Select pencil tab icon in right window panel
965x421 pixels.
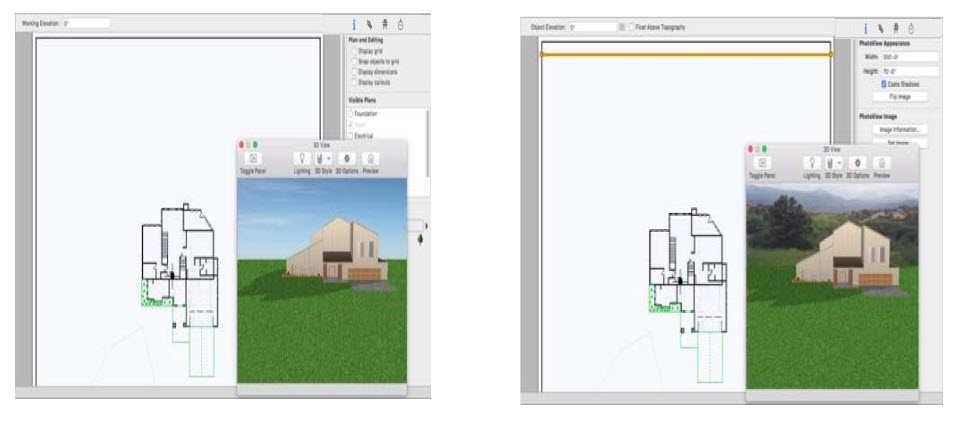pos(880,28)
